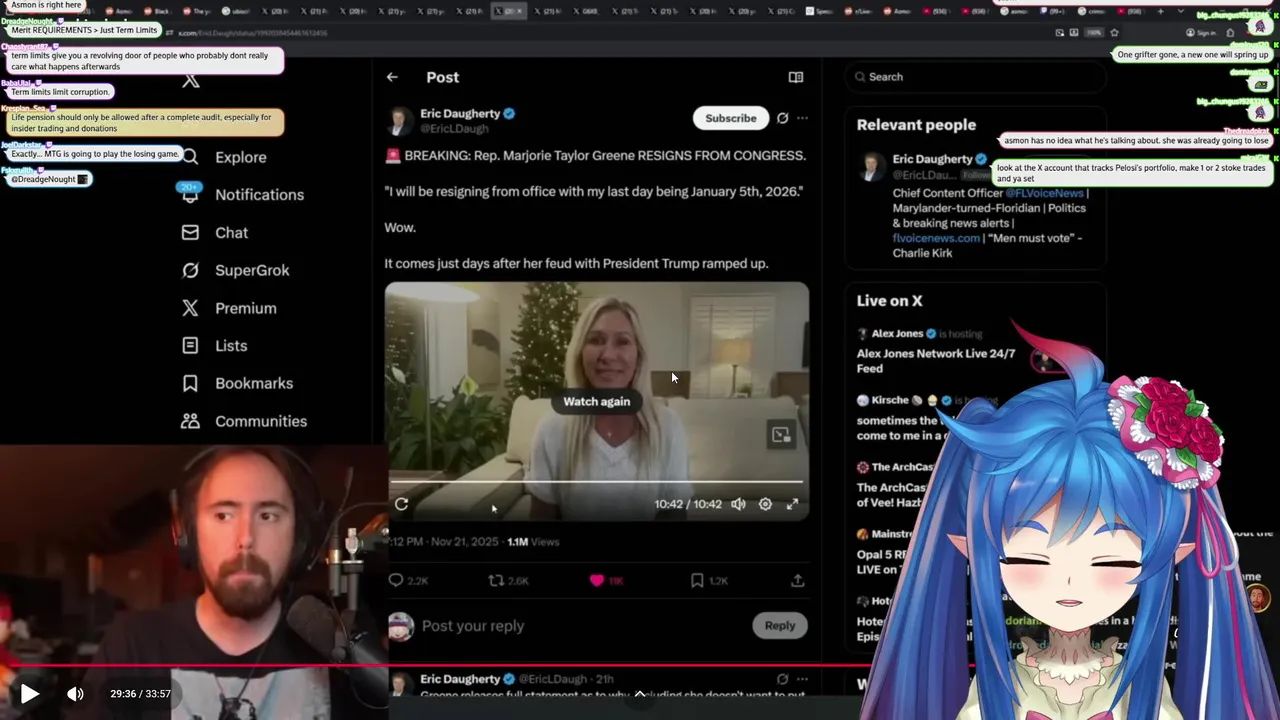Open Eric Daugherty in Relevant people

coord(932,159)
